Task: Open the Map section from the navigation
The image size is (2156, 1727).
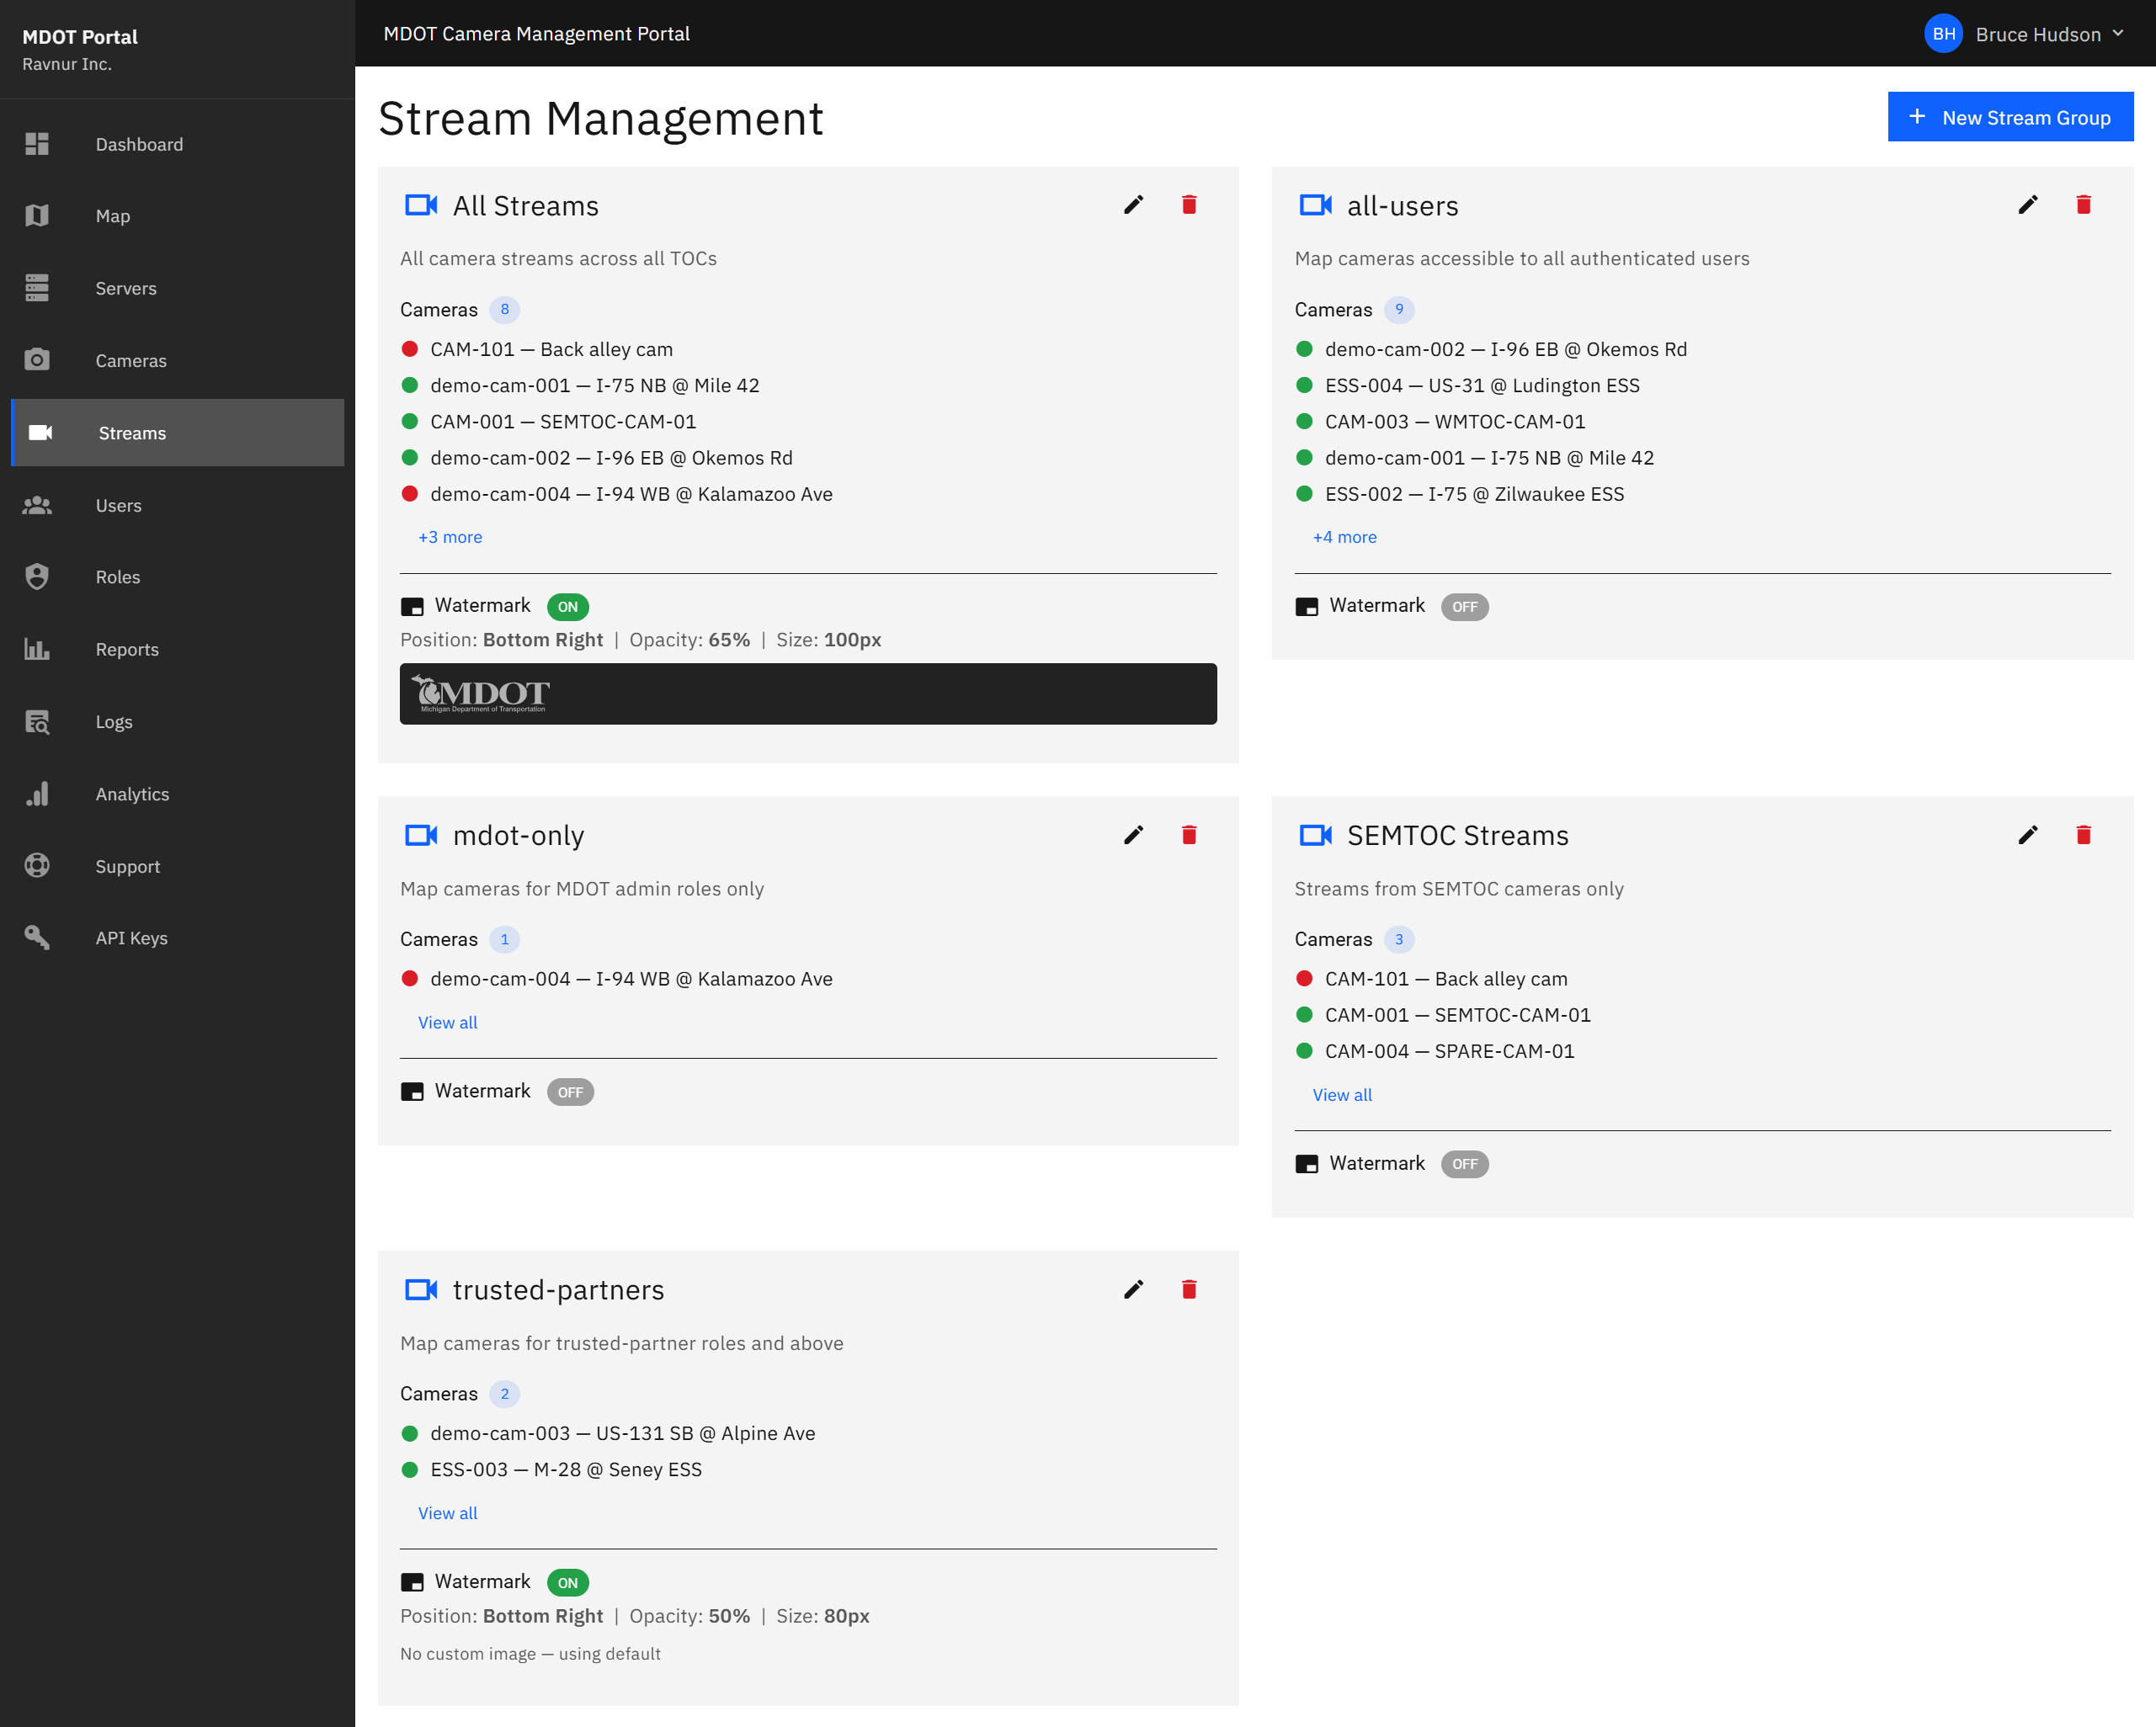Action: coord(112,216)
